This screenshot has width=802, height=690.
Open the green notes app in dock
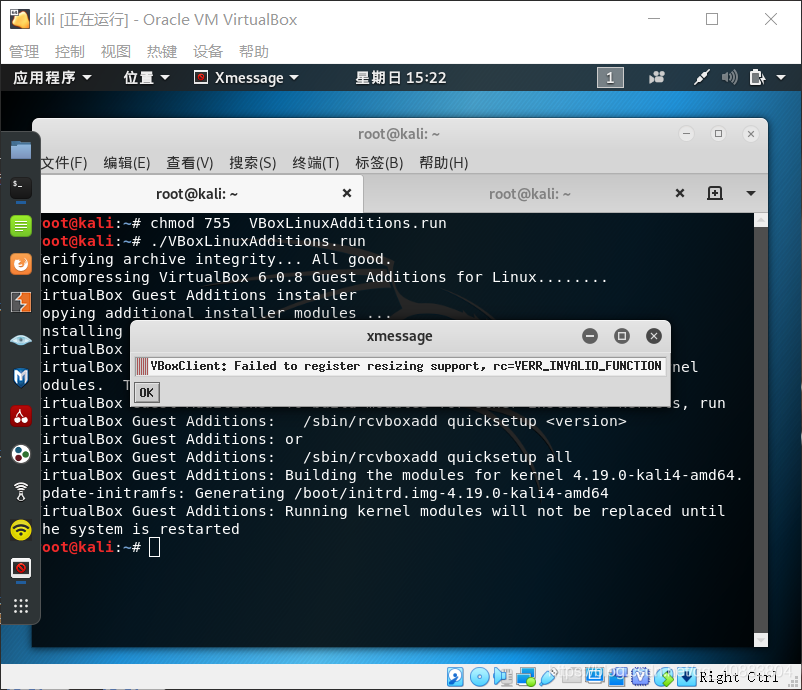click(21, 226)
